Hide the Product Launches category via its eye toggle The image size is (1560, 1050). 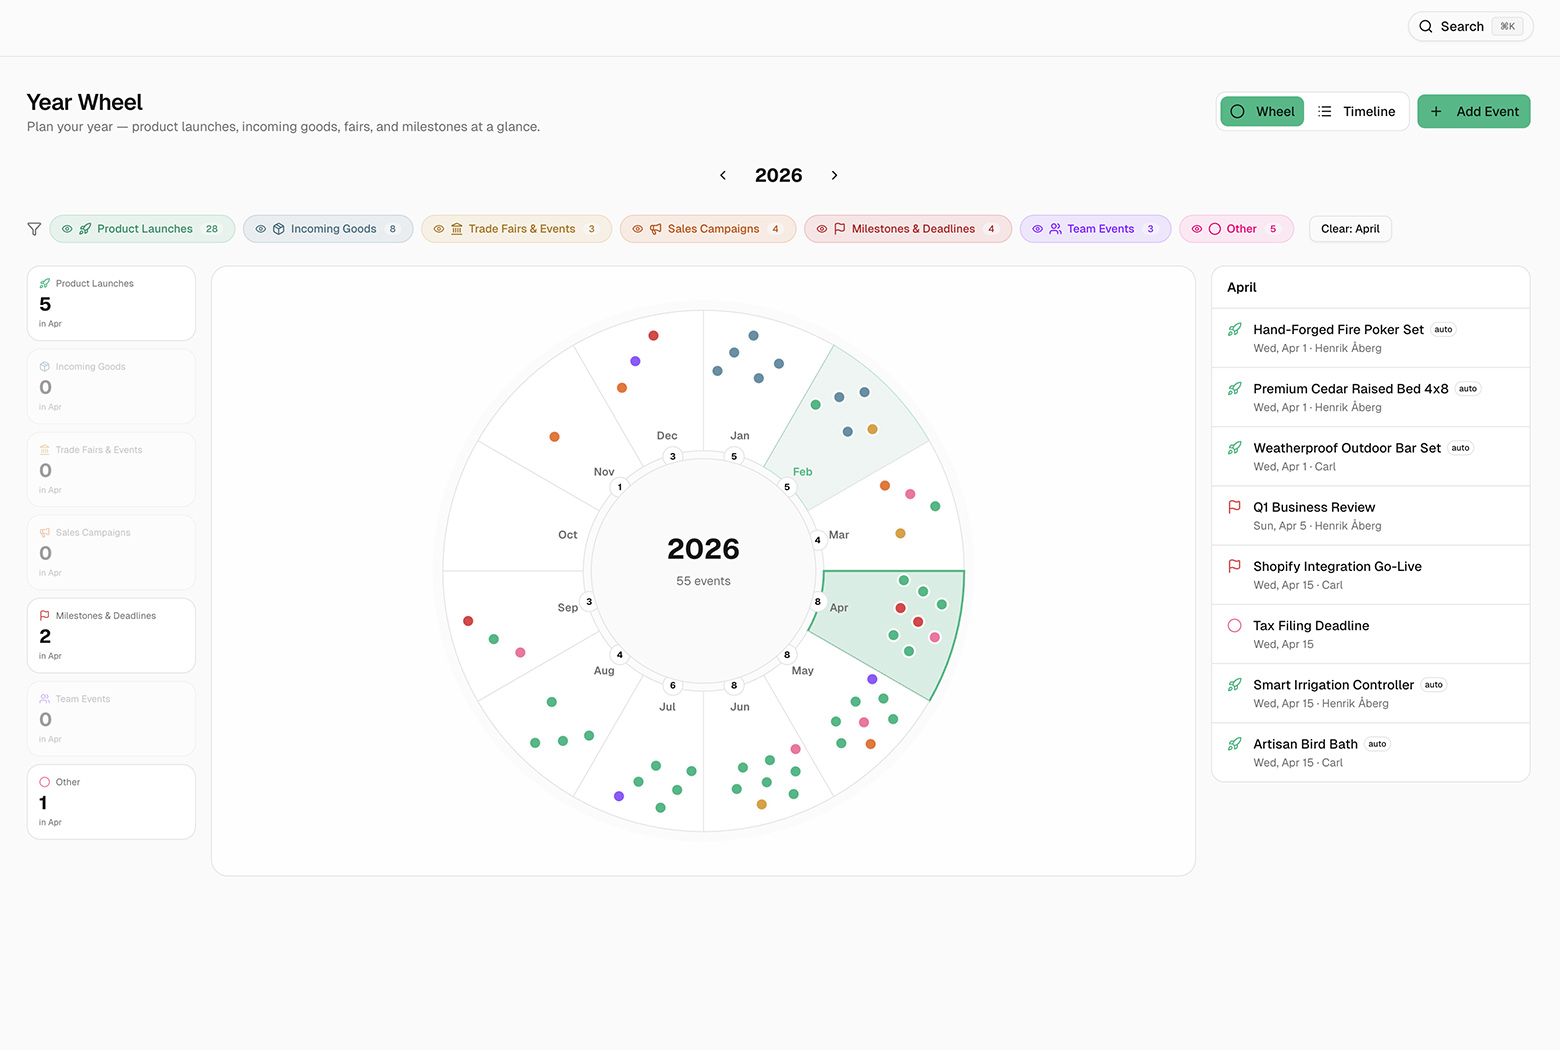67,229
